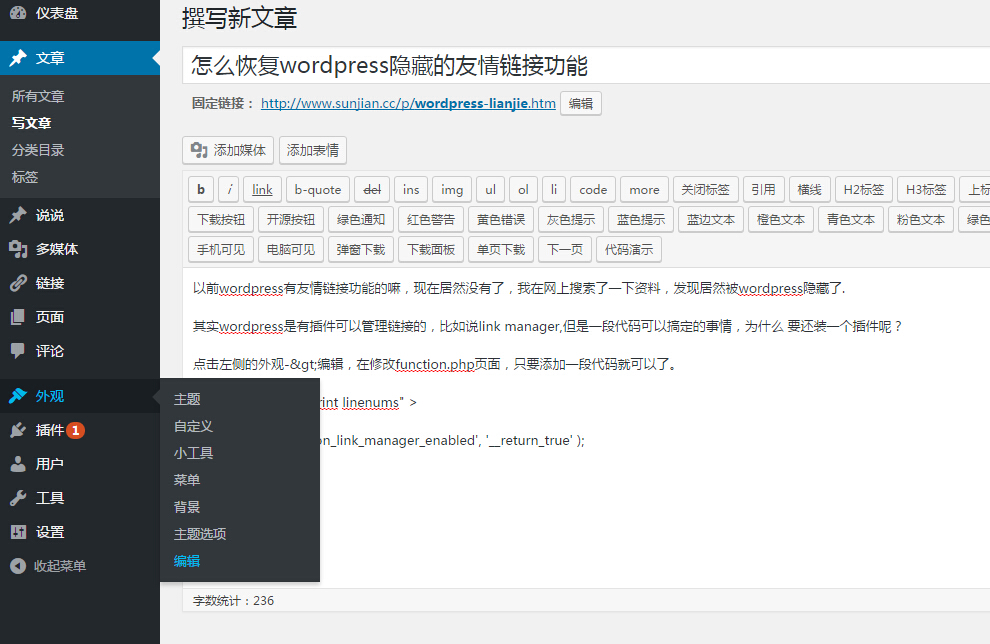Focus the article title input field
This screenshot has height=644, width=990.
pyautogui.click(x=586, y=65)
